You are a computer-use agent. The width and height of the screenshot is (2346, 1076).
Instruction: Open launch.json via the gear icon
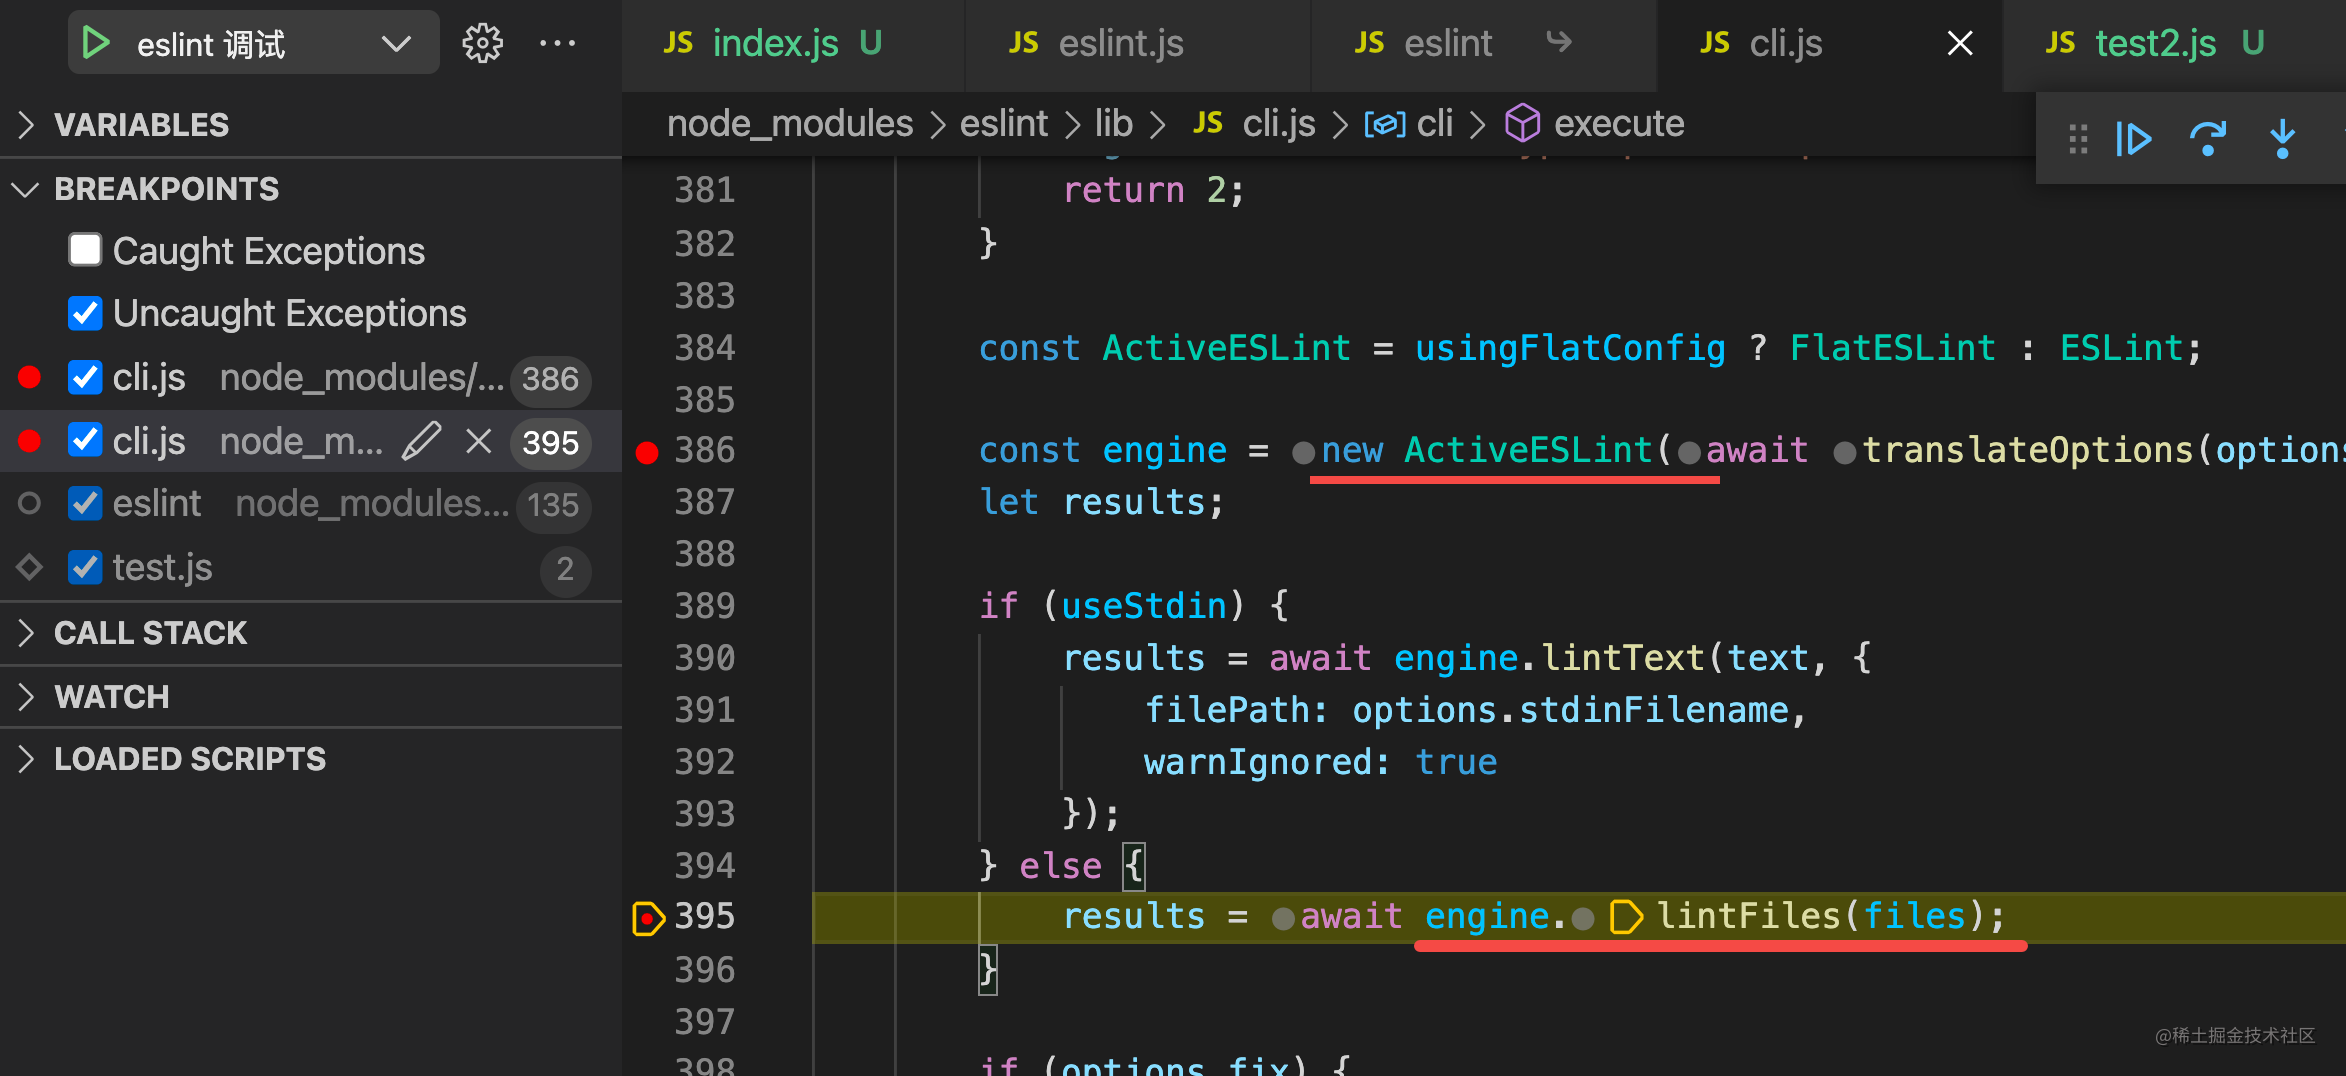(482, 43)
